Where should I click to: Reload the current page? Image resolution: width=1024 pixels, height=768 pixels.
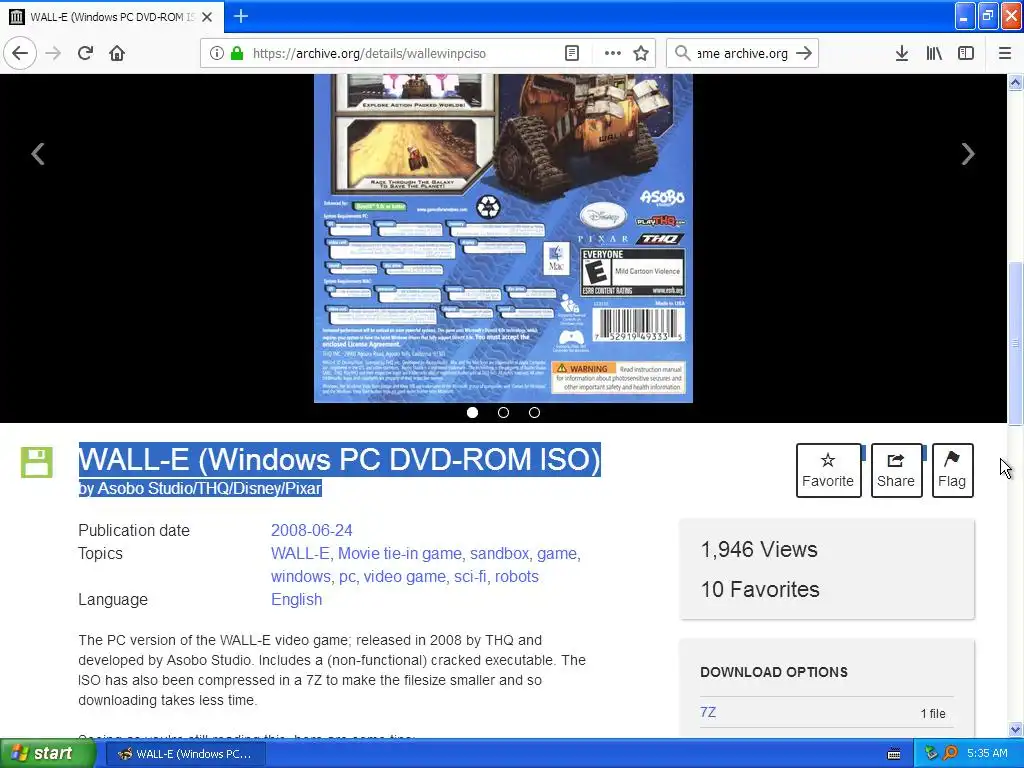(x=85, y=53)
